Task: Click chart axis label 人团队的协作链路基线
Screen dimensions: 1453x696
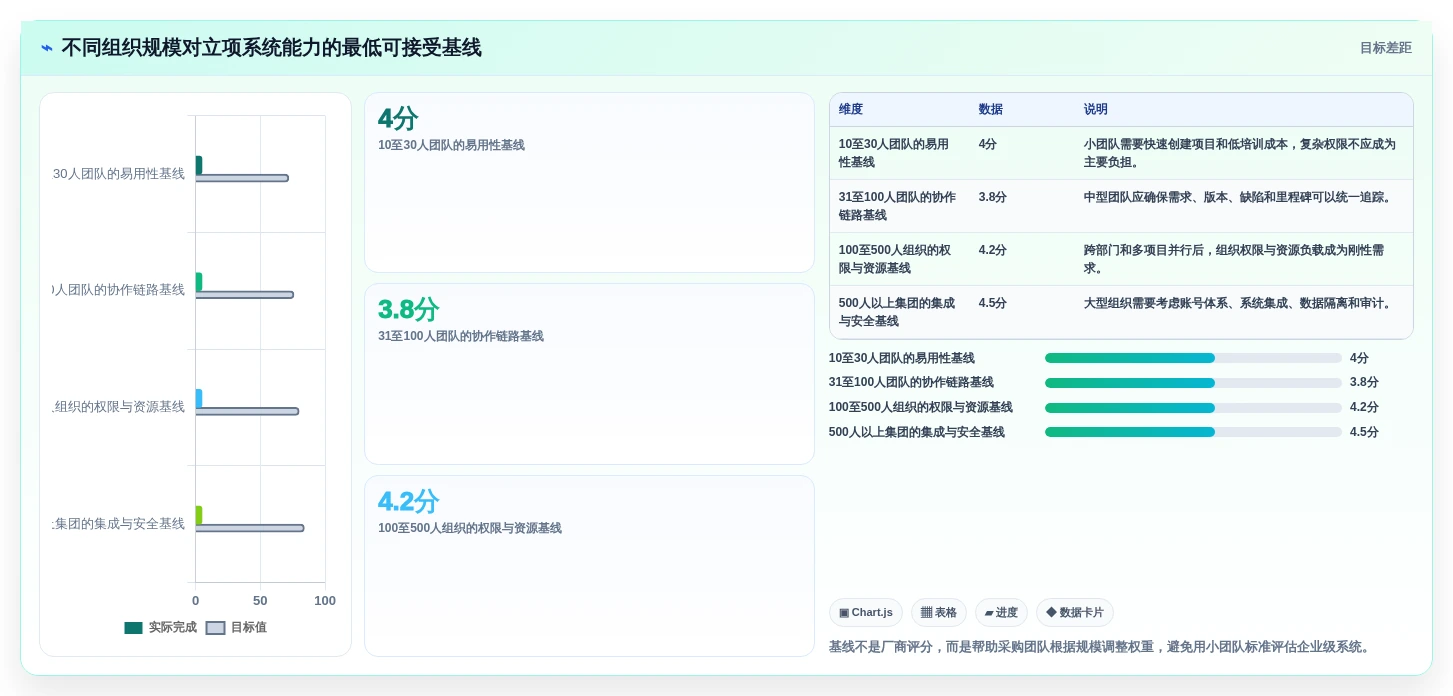Action: (119, 290)
